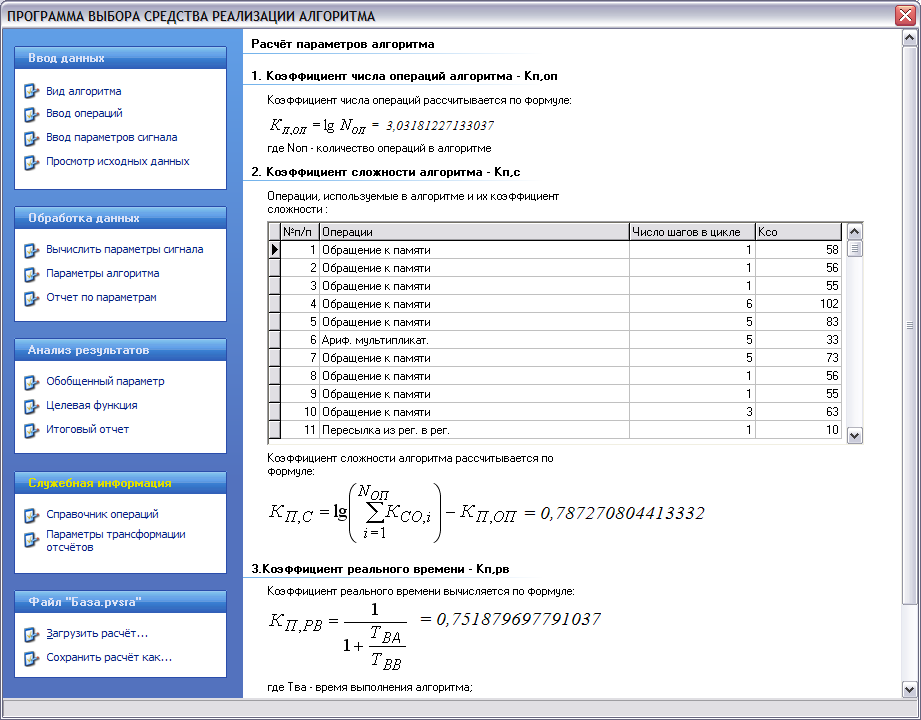Click the row 2 record selector

pos(274,268)
